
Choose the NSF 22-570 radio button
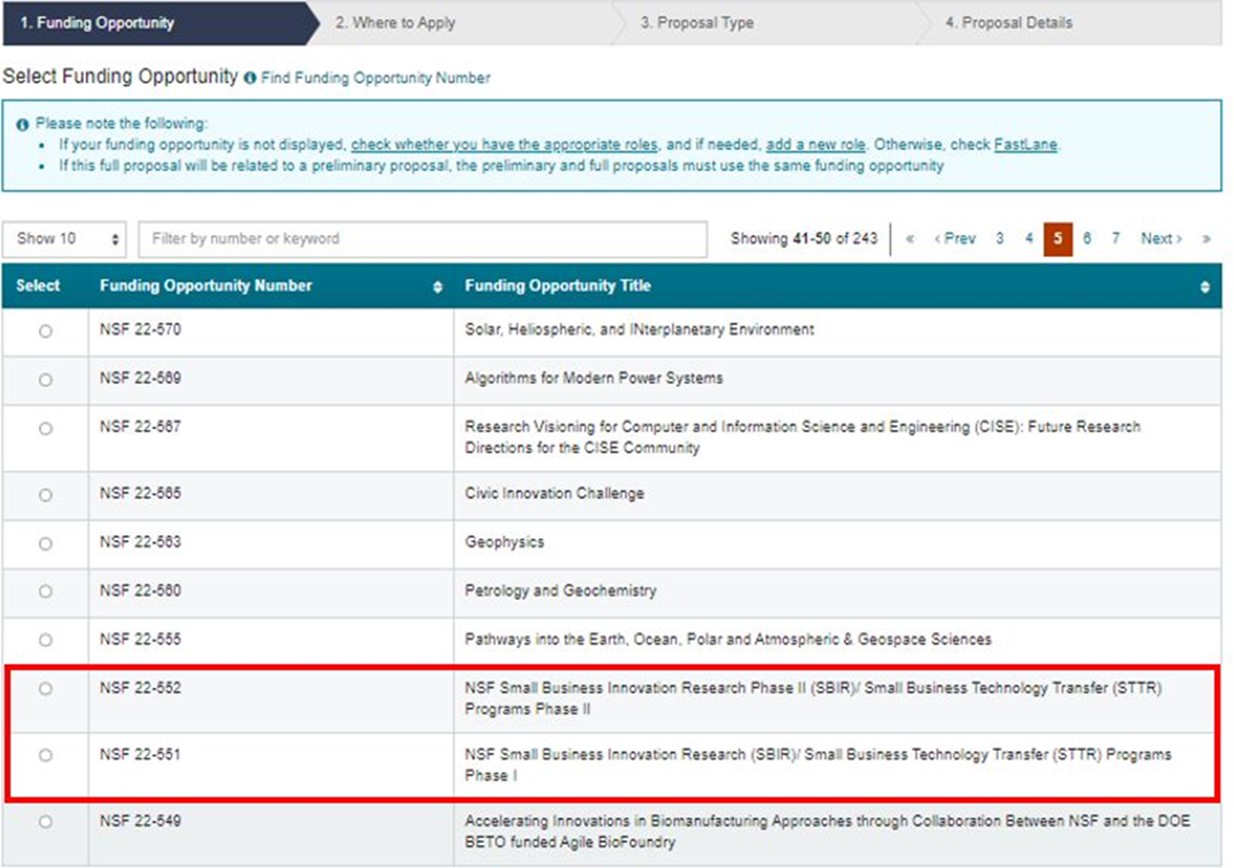point(45,331)
